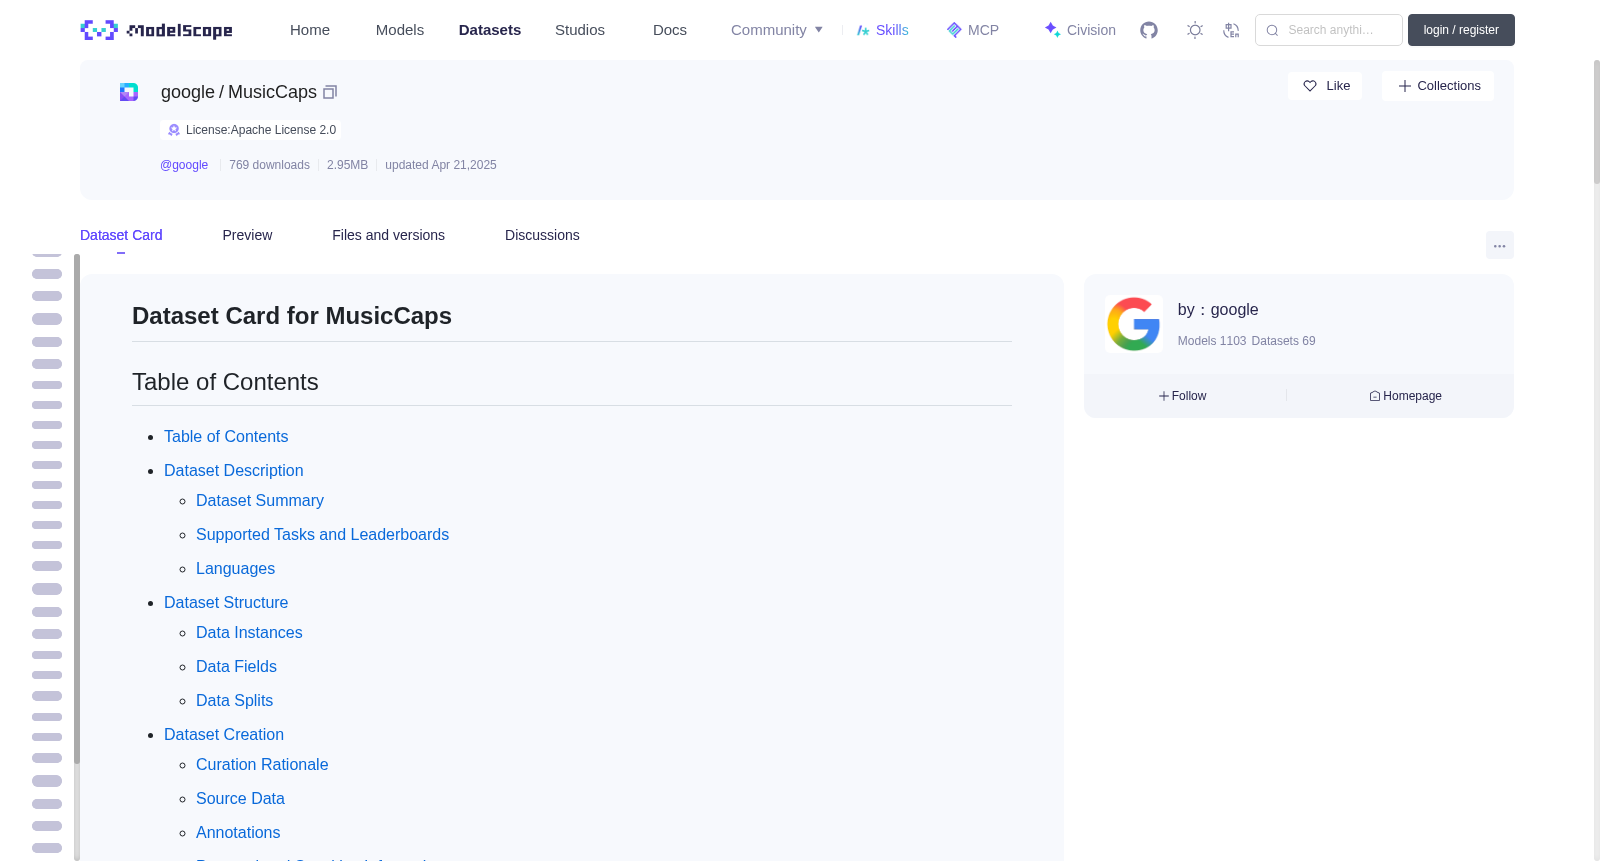This screenshot has height=861, width=1600.
Task: Like the dataset with heart button
Action: (x=1325, y=86)
